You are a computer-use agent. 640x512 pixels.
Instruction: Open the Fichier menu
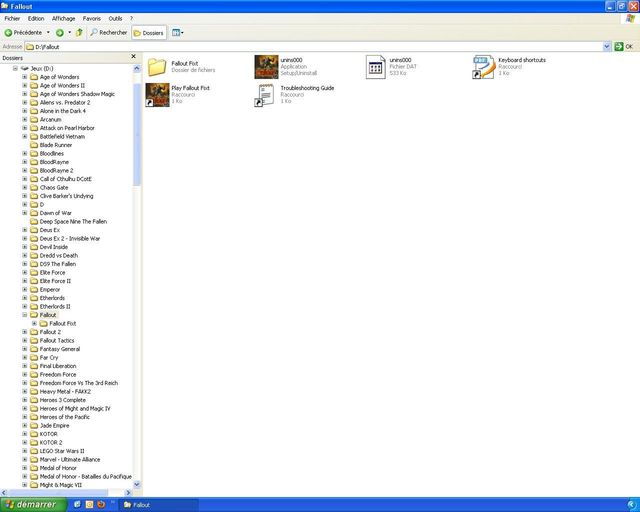coord(12,18)
